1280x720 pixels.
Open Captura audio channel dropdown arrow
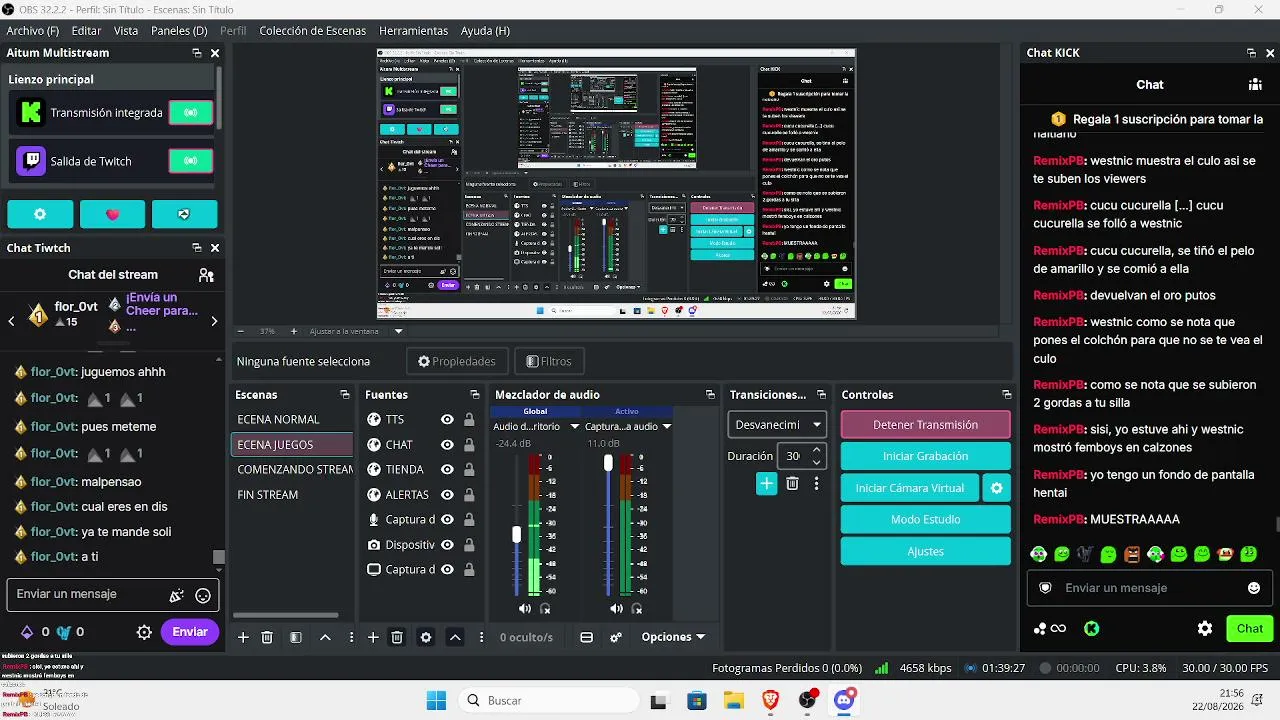pos(667,427)
